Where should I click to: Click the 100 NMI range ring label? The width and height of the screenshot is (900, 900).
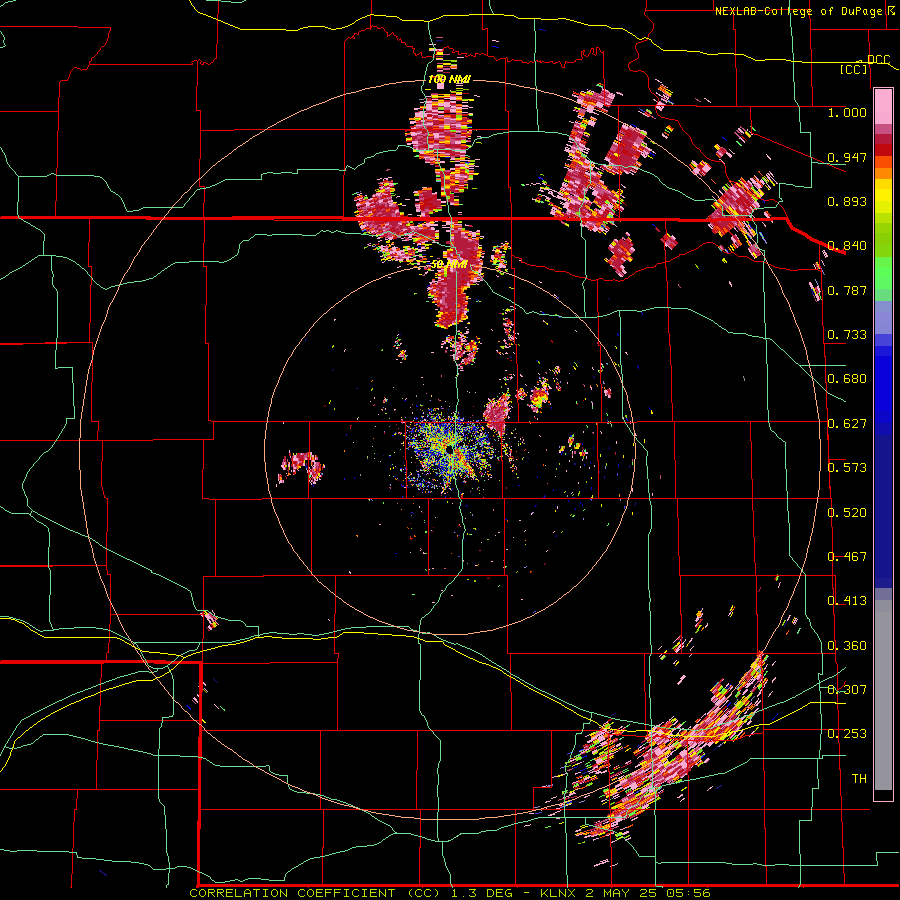coord(449,79)
